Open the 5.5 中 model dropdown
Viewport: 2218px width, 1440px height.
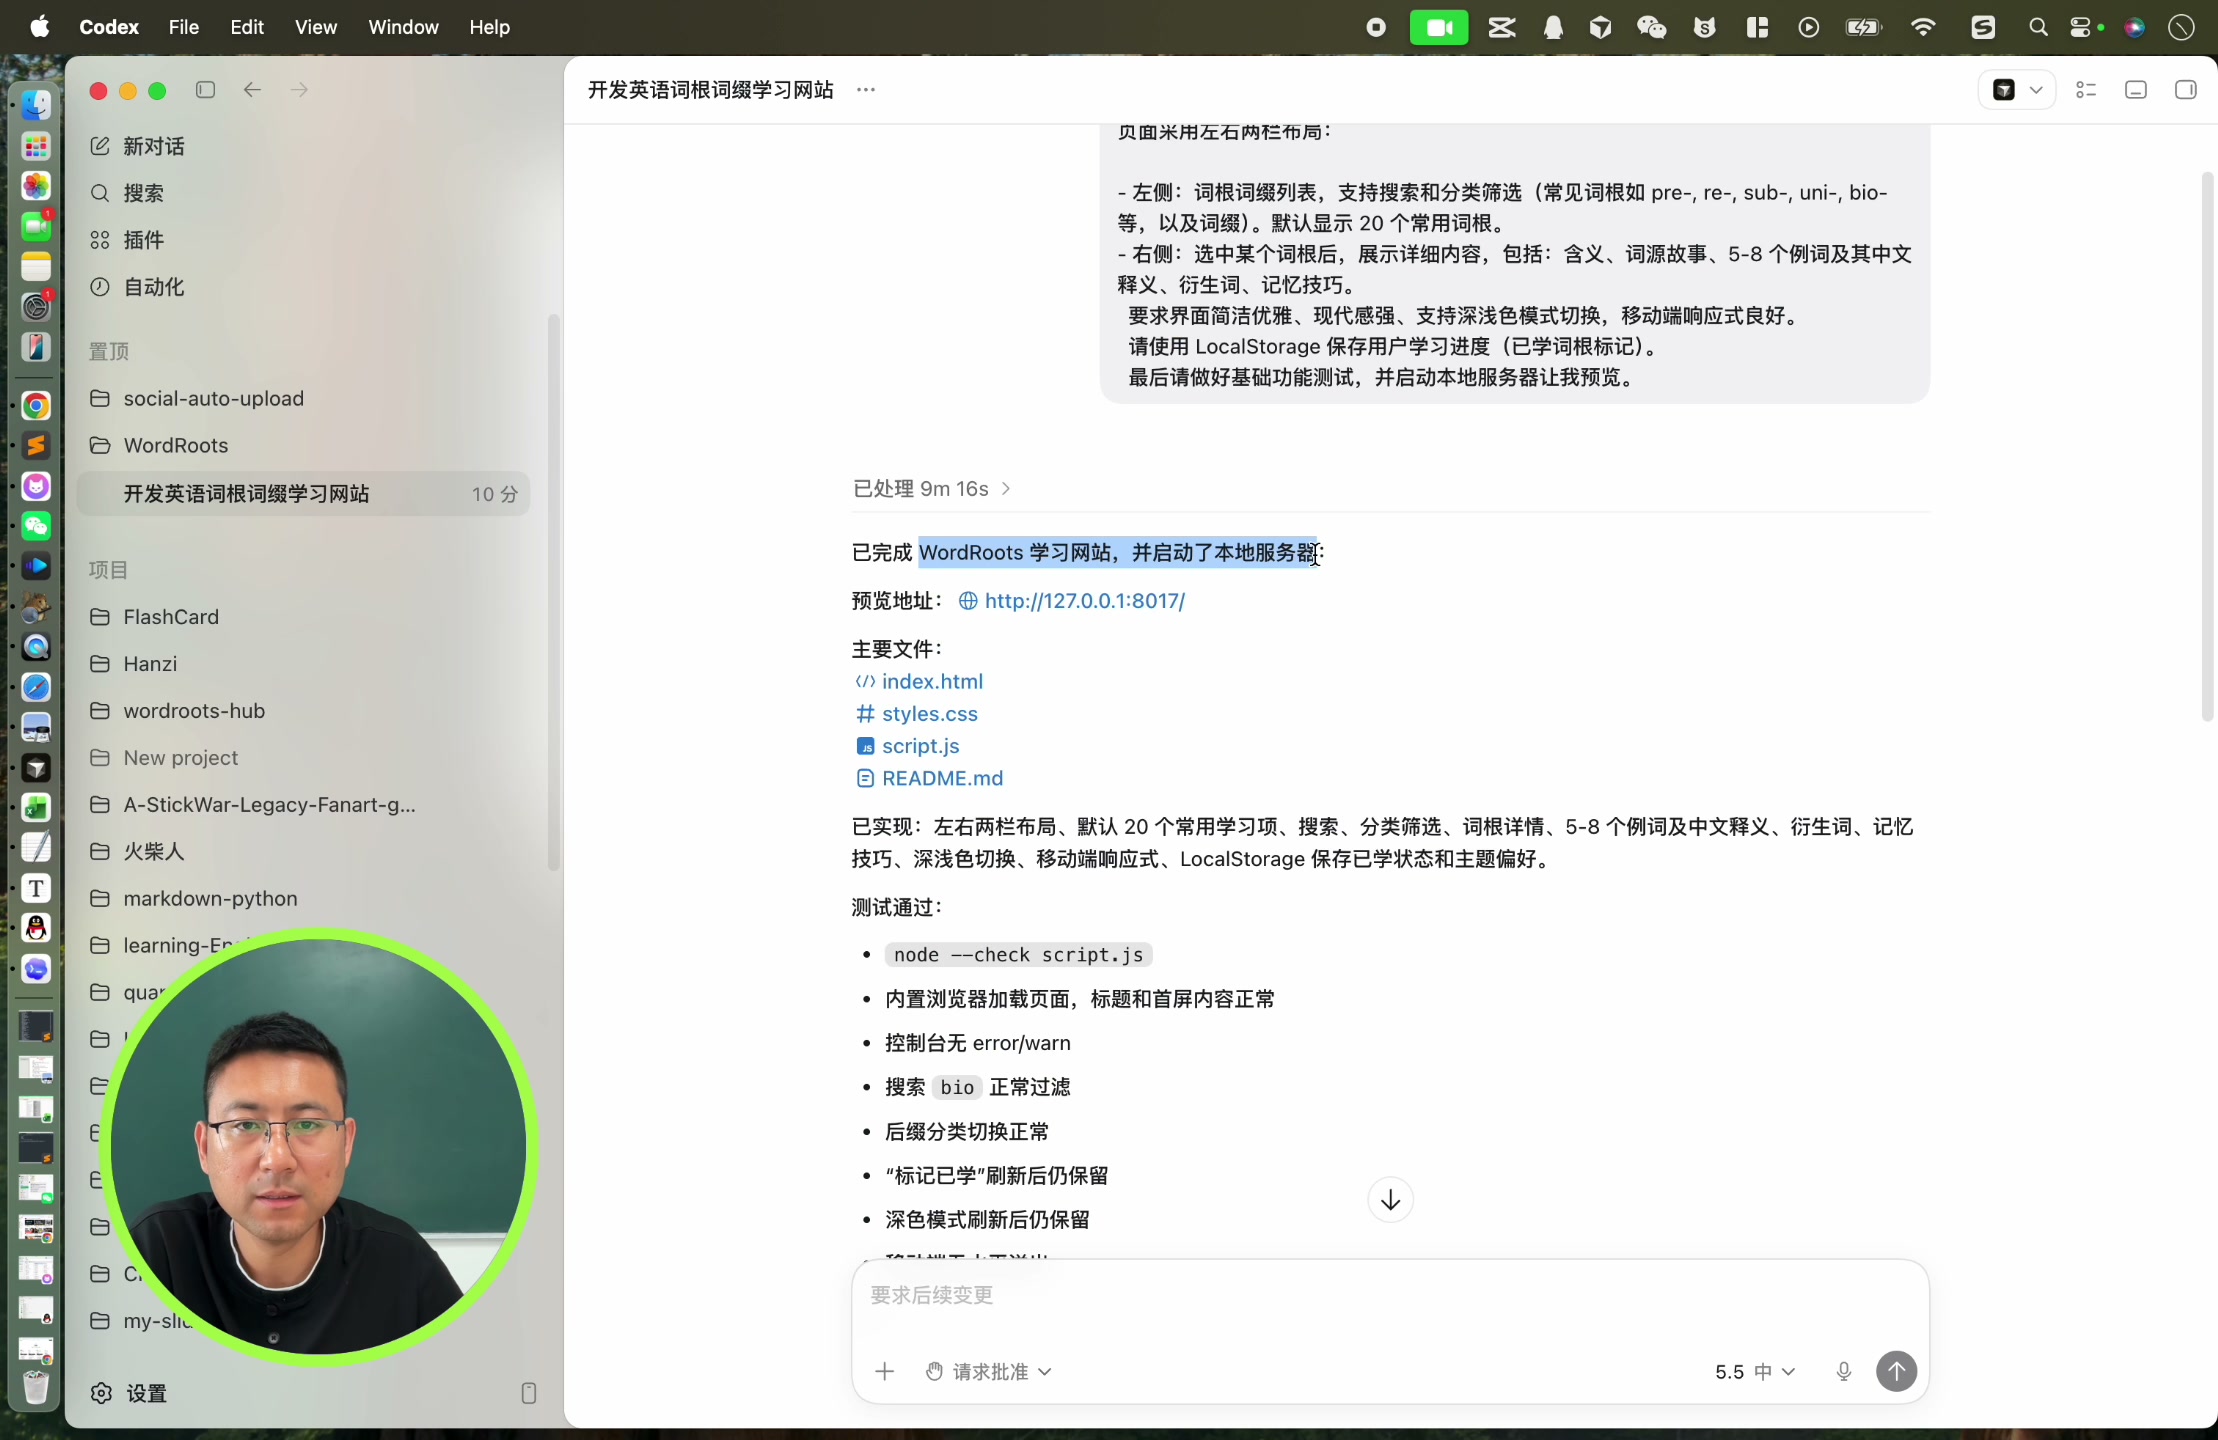[x=1755, y=1372]
